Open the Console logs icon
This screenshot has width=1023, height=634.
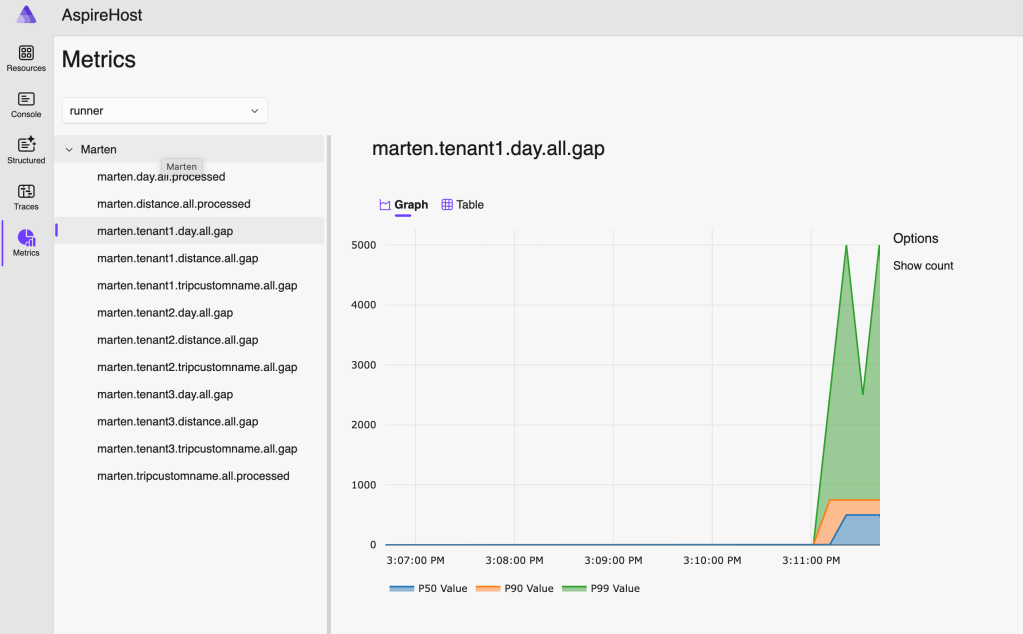pos(26,99)
